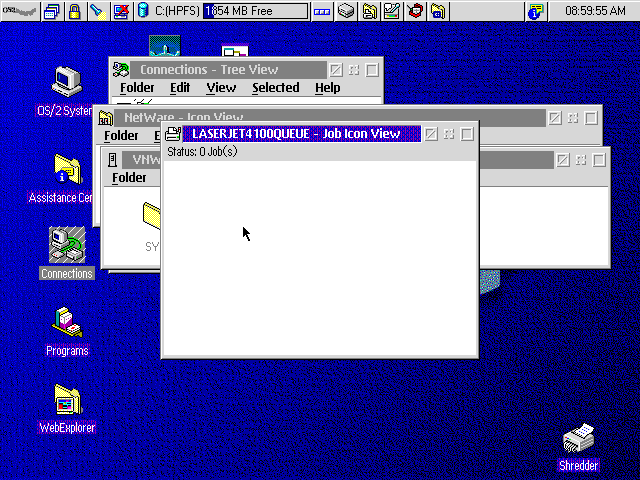
Task: Click the shutdown computer icon with red X
Action: coord(121,11)
